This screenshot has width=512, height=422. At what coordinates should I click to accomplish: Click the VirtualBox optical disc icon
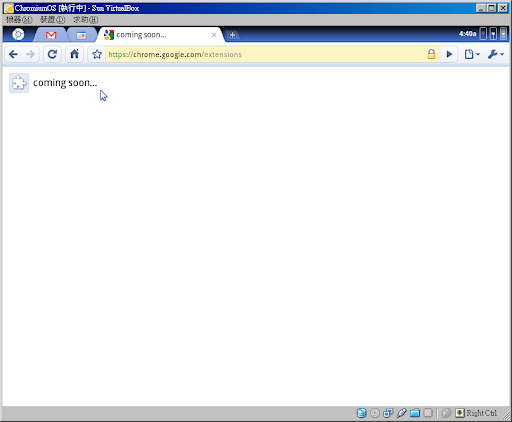(375, 413)
